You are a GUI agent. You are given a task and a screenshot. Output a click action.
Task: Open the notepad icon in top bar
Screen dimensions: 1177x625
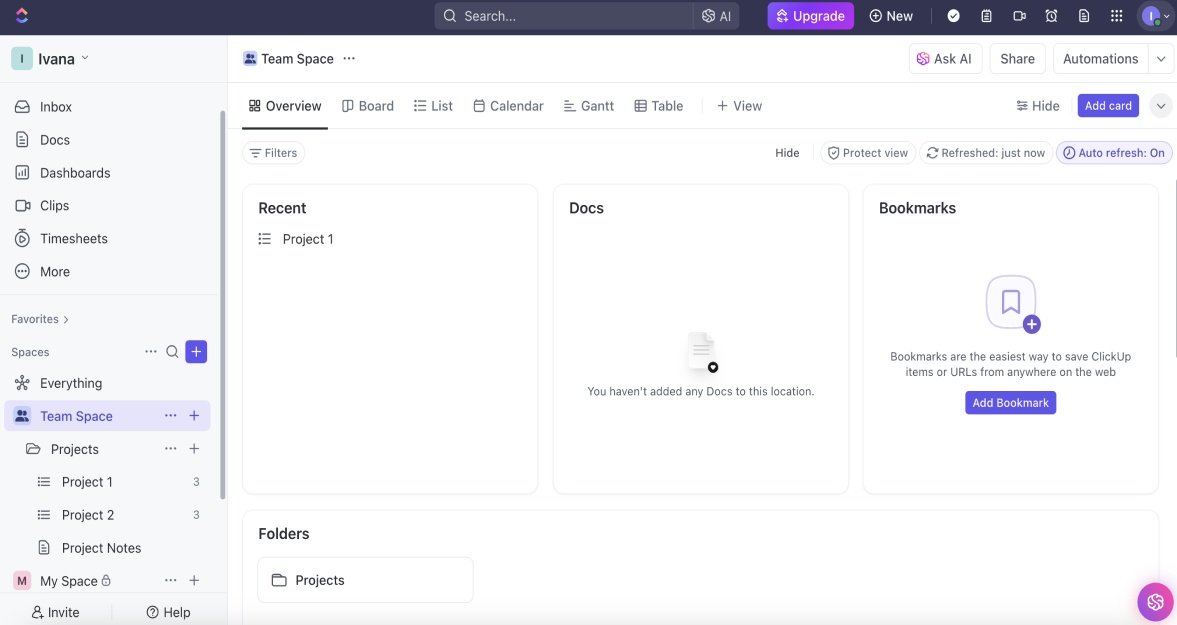(986, 16)
